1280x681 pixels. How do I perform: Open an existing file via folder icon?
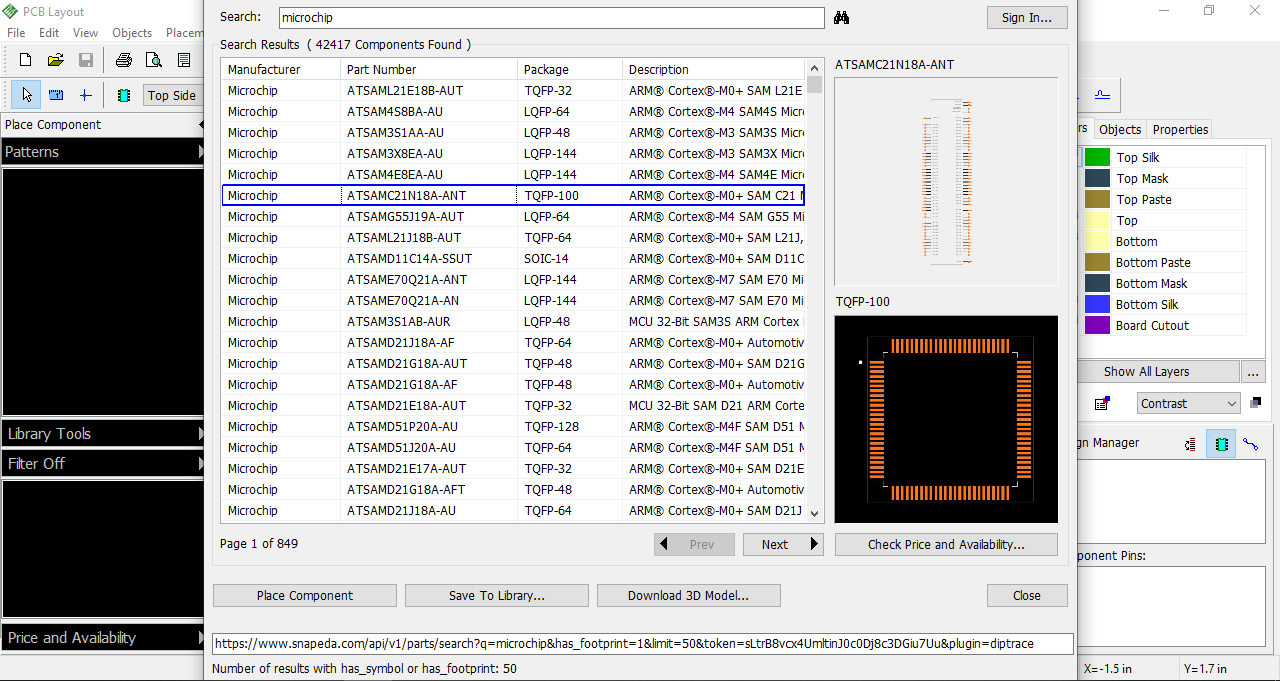point(55,60)
